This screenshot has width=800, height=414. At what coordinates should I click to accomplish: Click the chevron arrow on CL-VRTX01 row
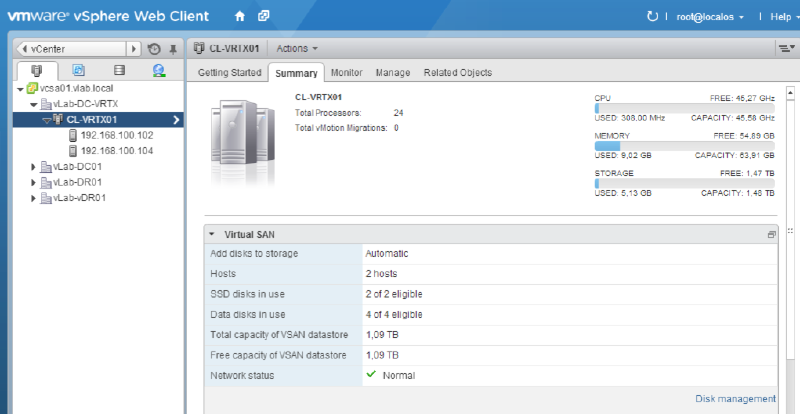click(x=177, y=120)
